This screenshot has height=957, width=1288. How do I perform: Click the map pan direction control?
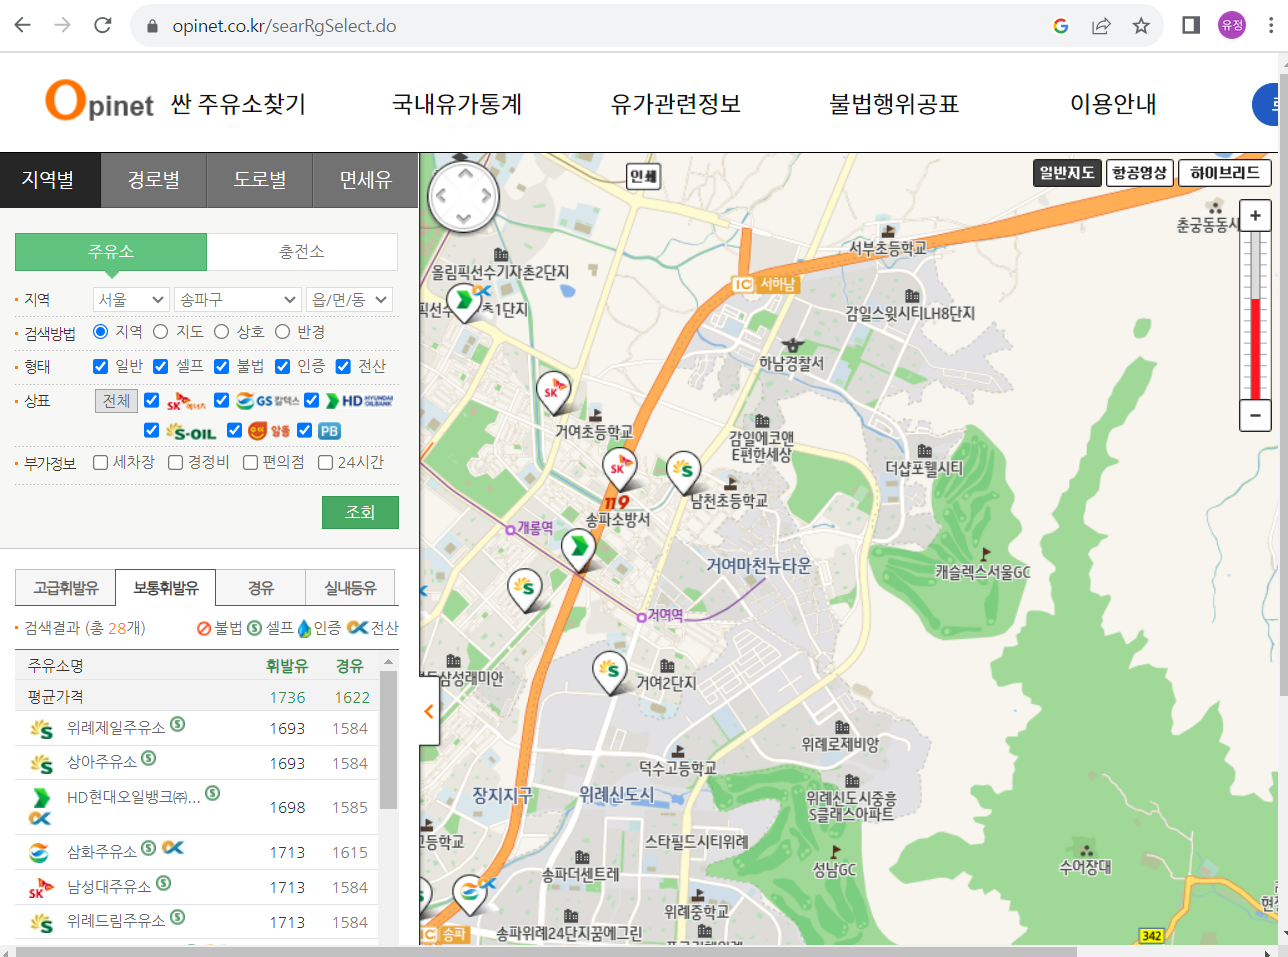pyautogui.click(x=463, y=195)
